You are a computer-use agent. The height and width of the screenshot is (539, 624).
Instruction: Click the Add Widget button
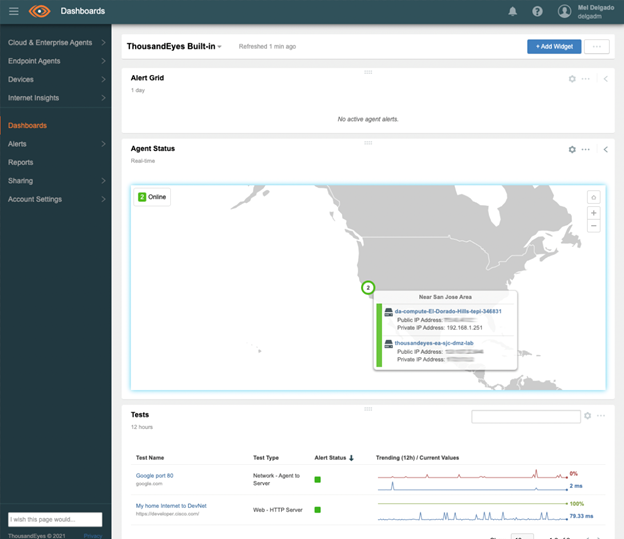point(553,47)
